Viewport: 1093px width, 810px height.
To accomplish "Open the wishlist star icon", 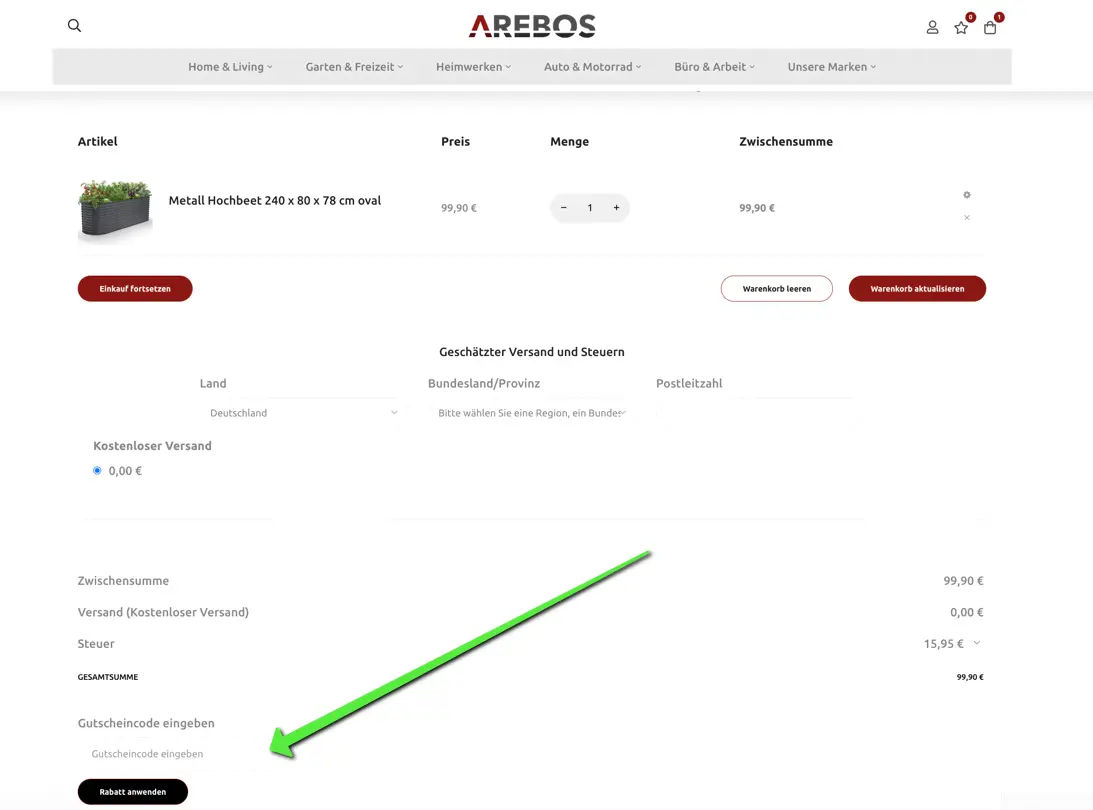I will tap(960, 28).
